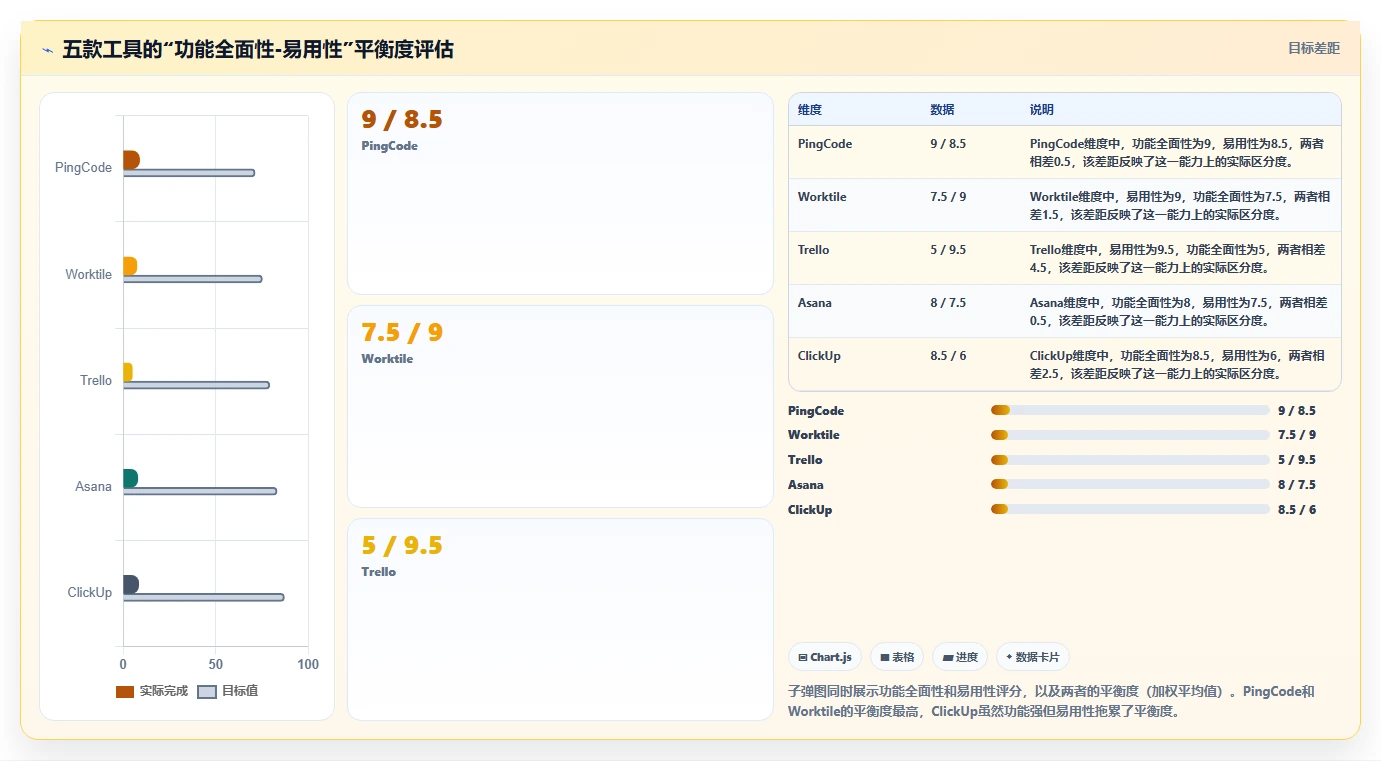1381x761 pixels.
Task: Click the PingCode label on the chart axis
Action: point(83,168)
